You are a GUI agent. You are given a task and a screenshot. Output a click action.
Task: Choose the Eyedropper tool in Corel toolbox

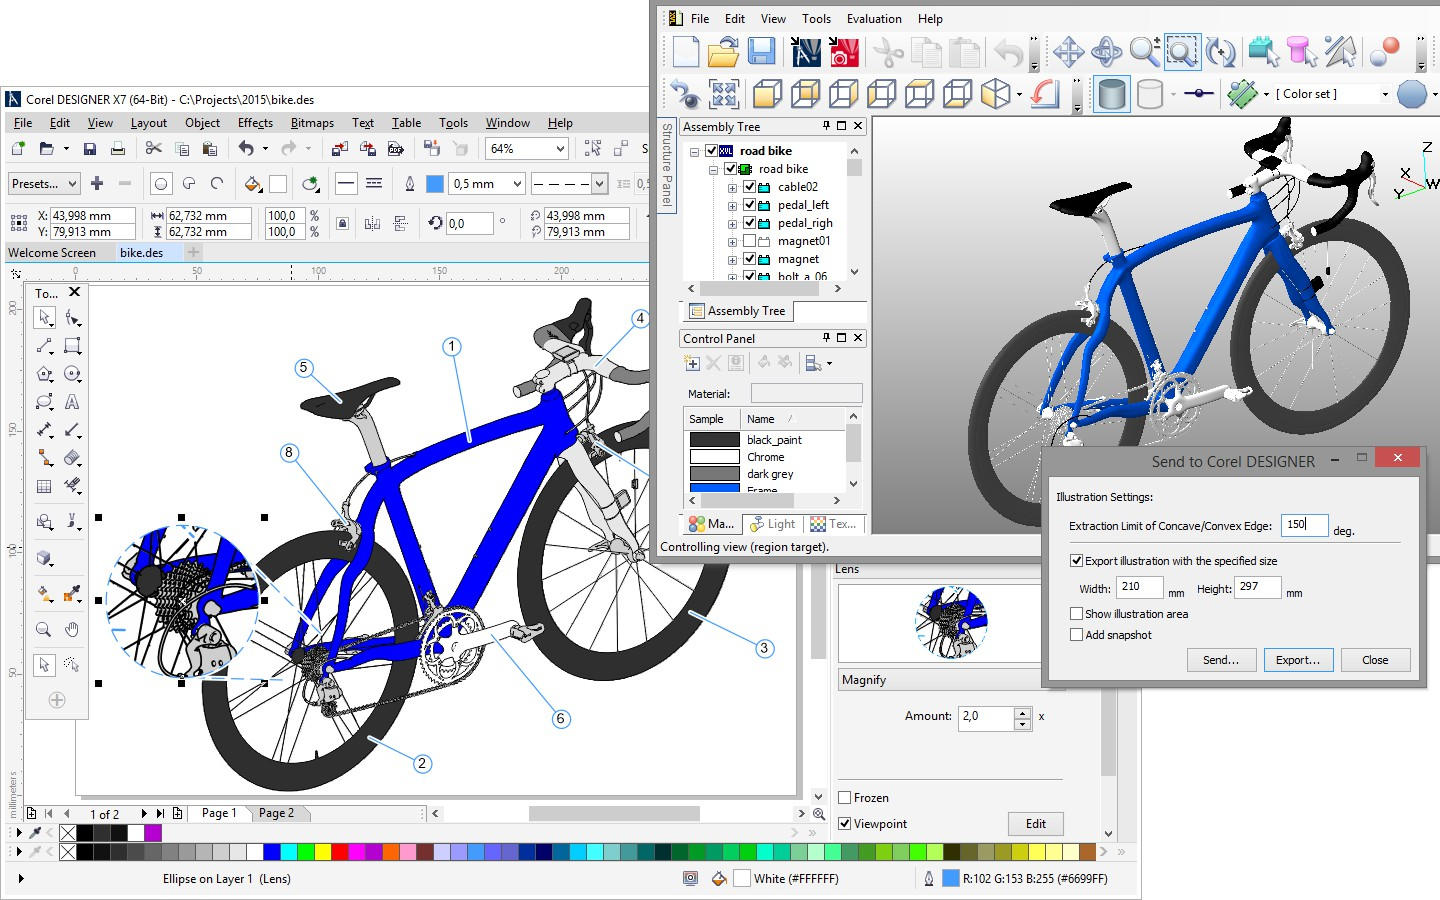pyautogui.click(x=72, y=595)
